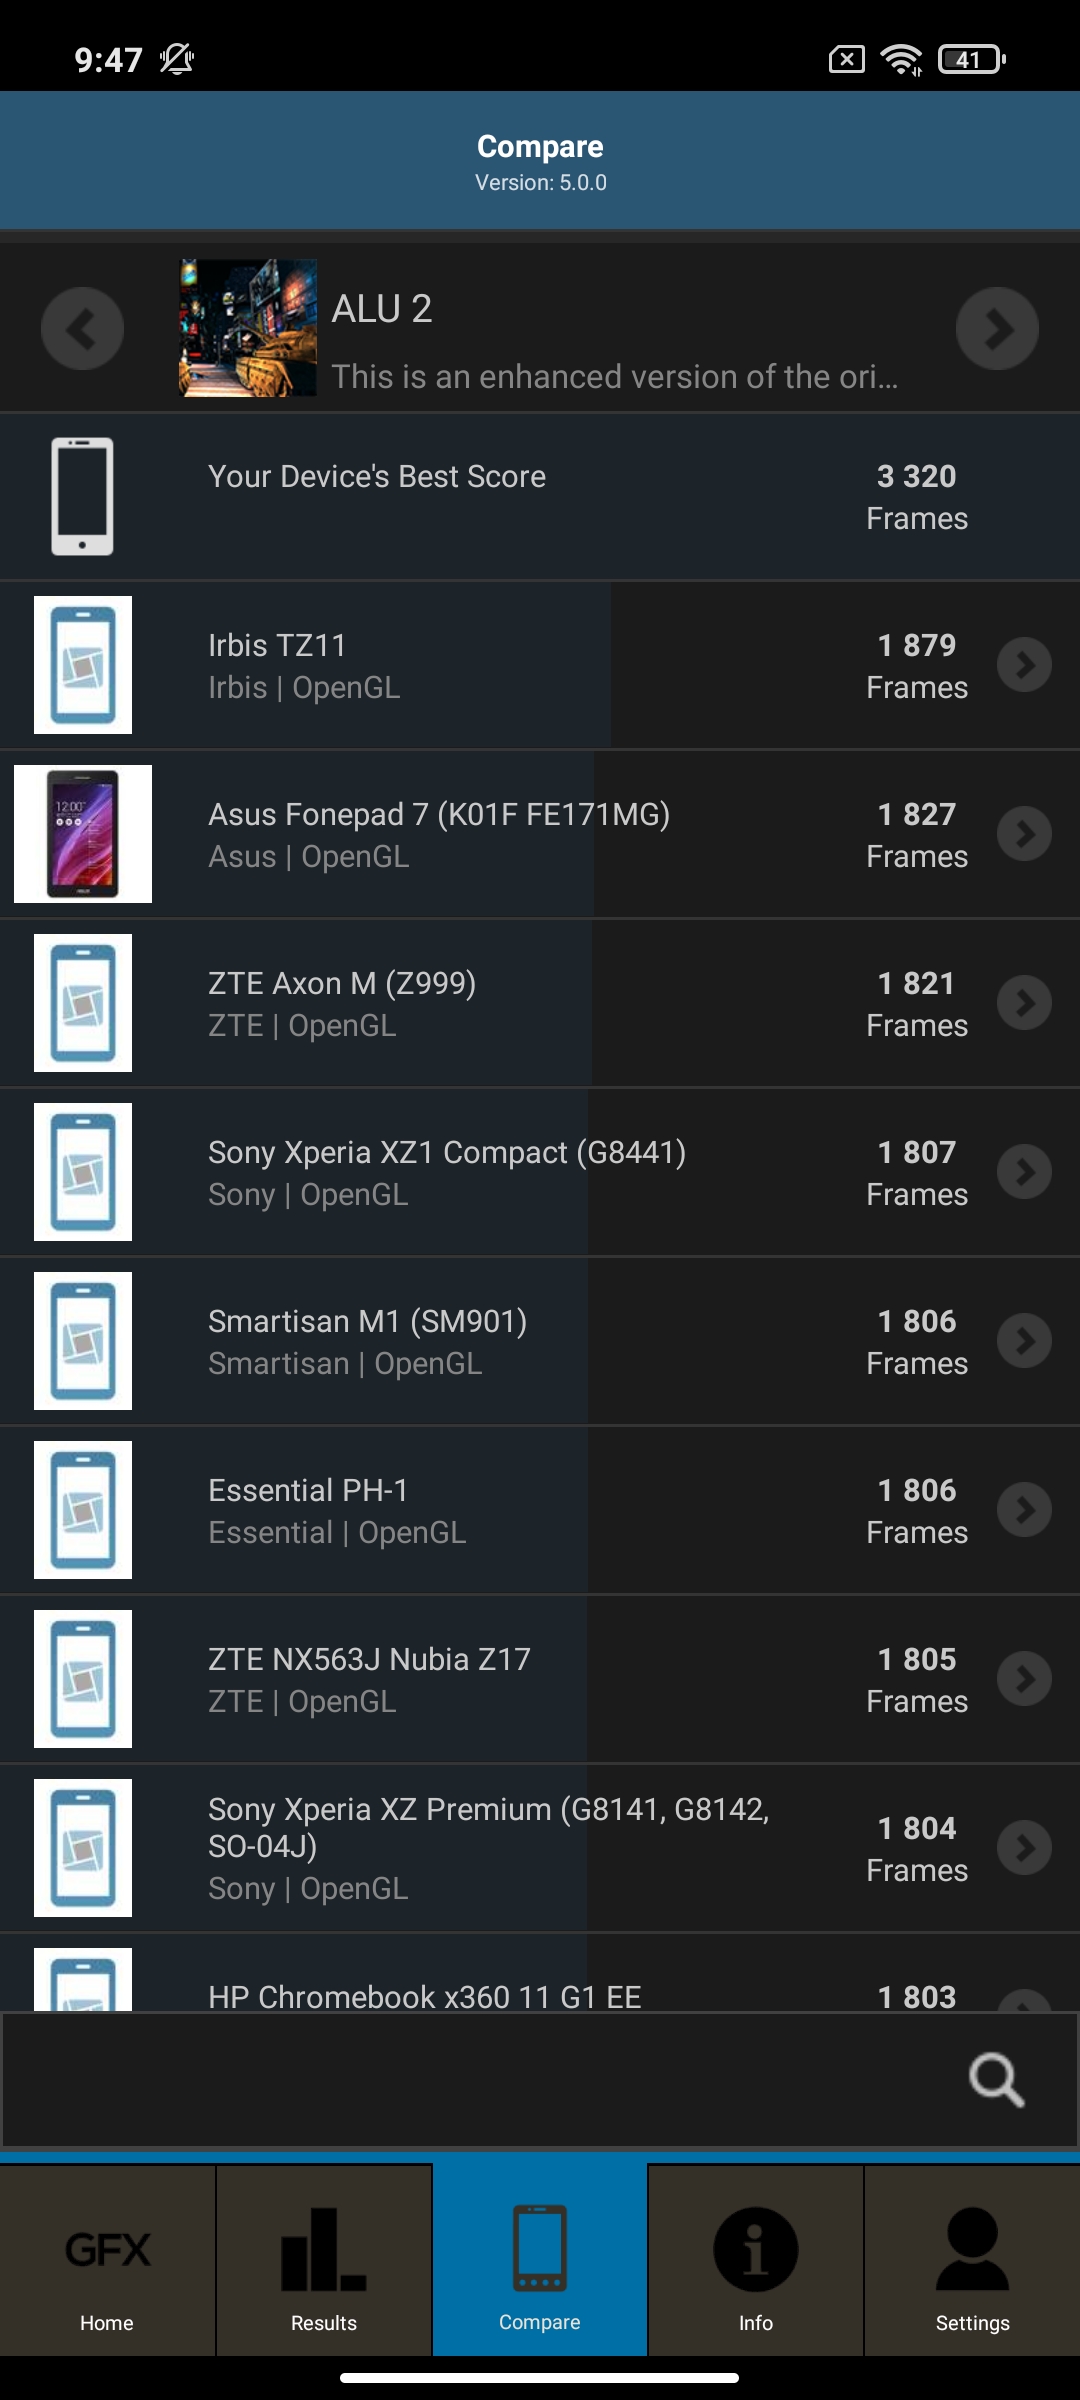Tap the search magnifier icon
This screenshot has height=2400, width=1080.
coord(996,2080)
